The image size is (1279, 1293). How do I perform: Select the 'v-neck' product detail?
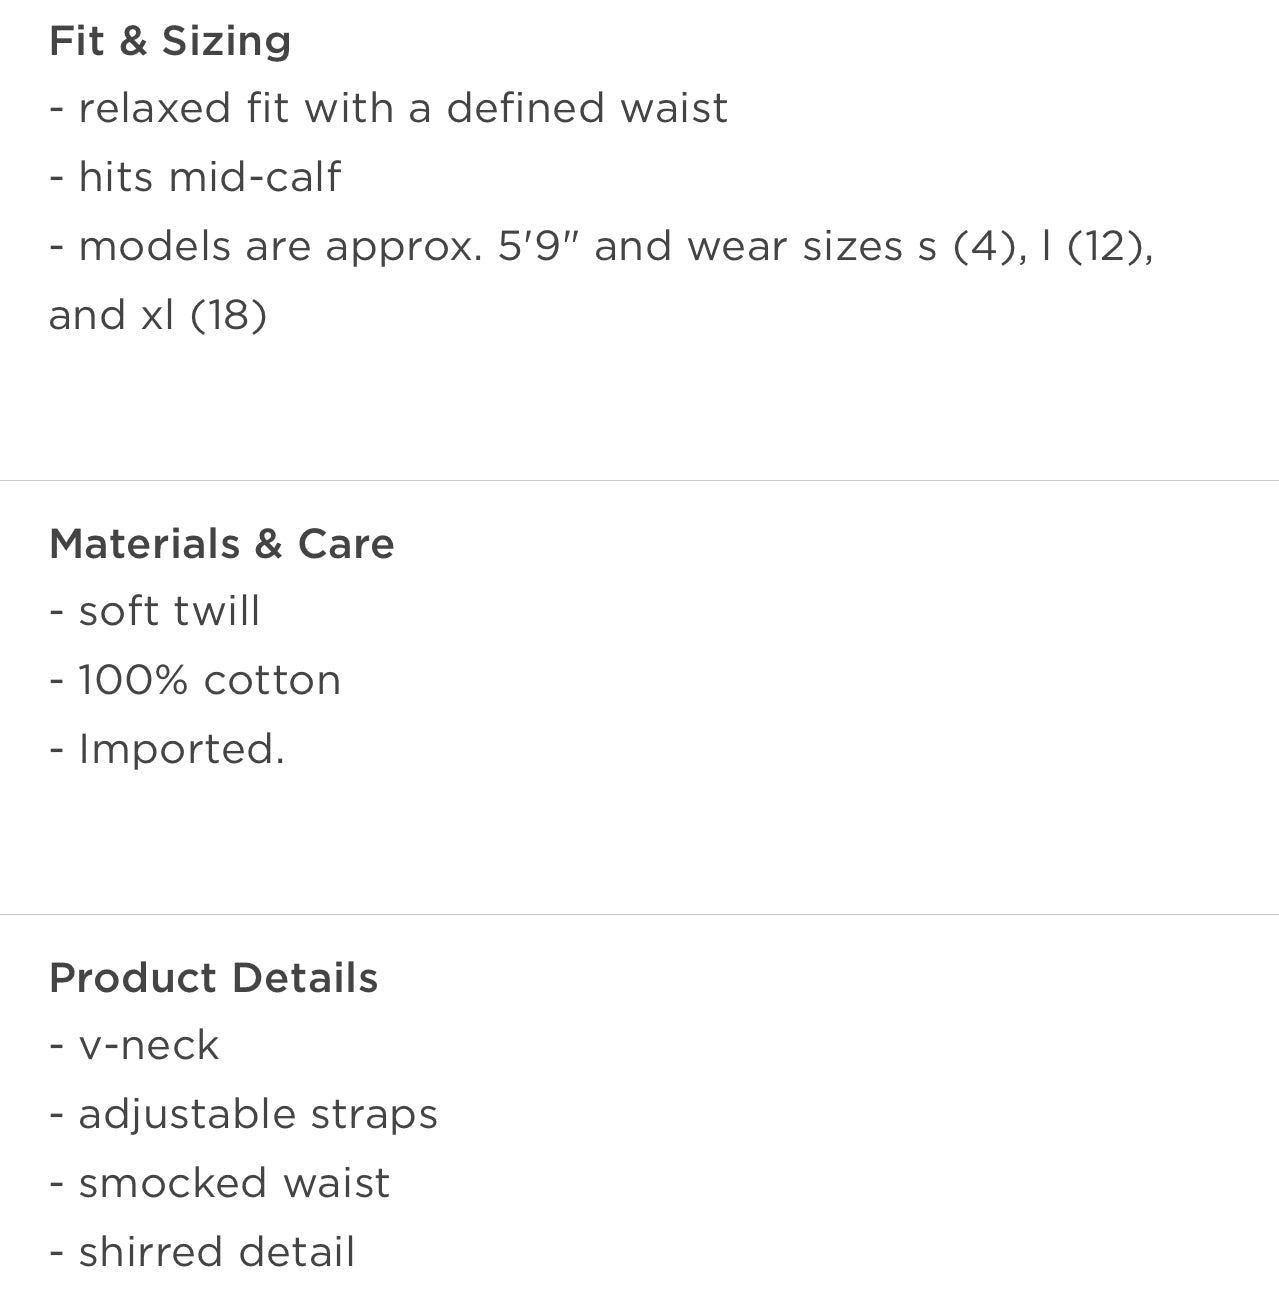[148, 1046]
